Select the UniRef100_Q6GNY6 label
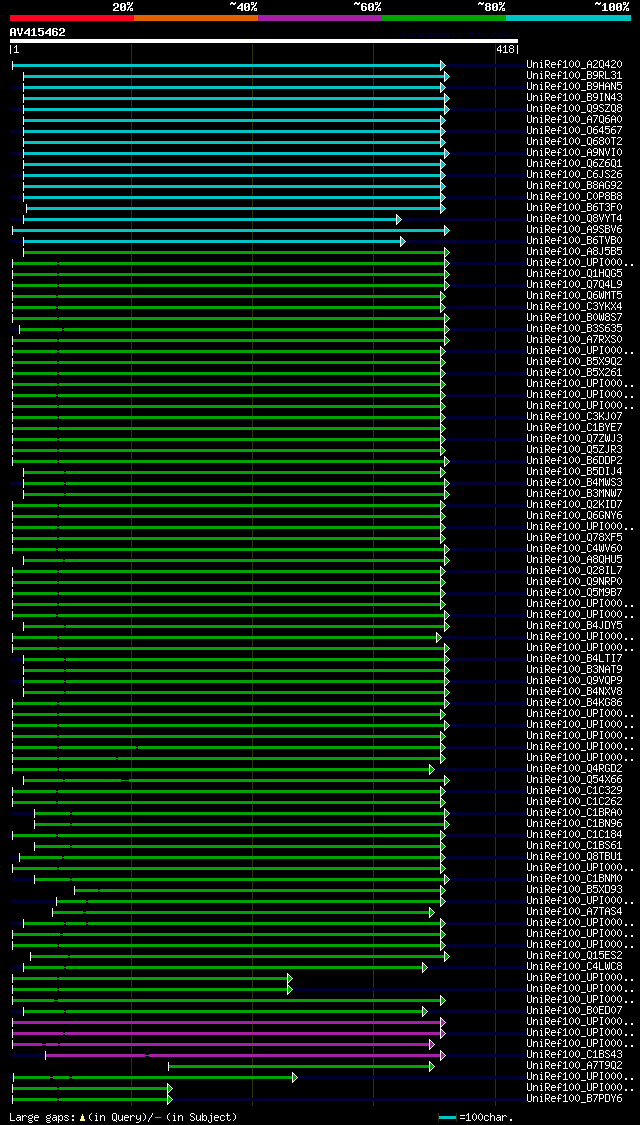The width and height of the screenshot is (640, 1125). click(574, 515)
